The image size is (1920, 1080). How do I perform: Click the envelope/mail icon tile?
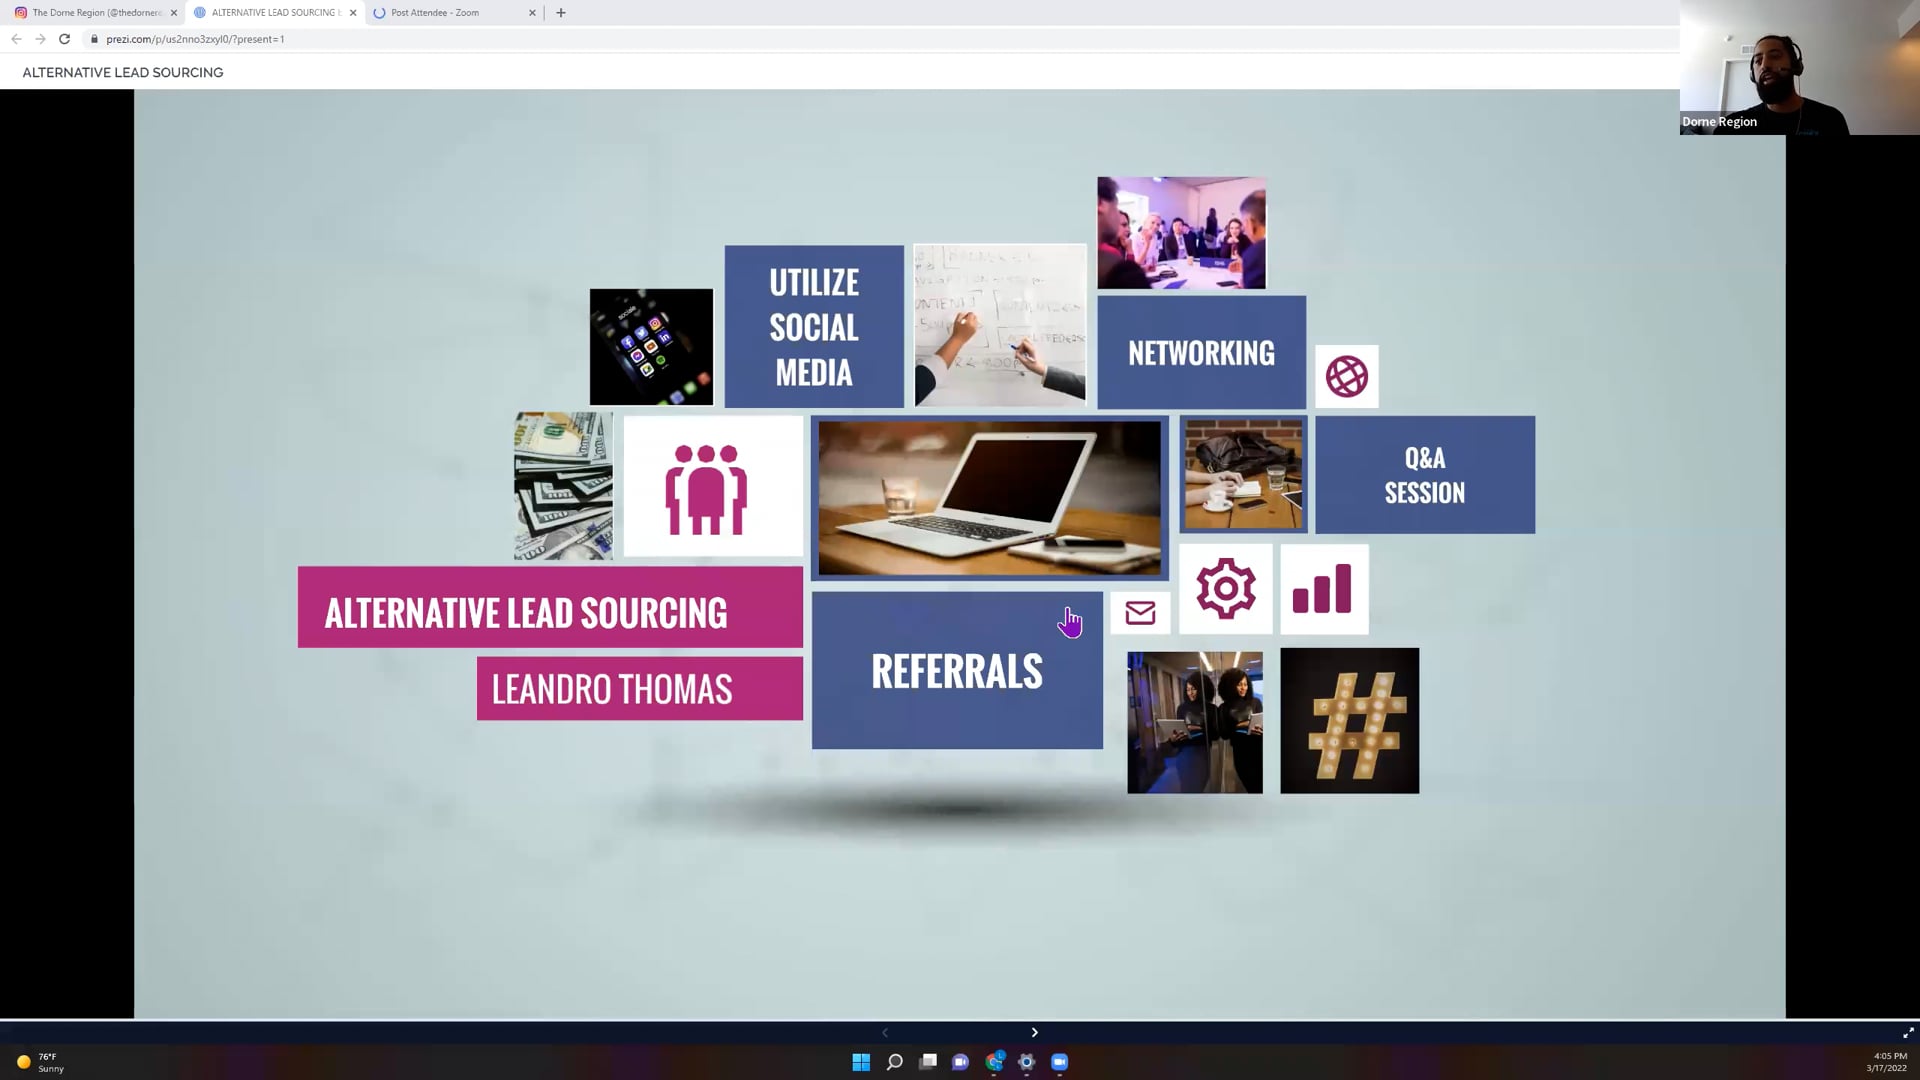click(1139, 612)
